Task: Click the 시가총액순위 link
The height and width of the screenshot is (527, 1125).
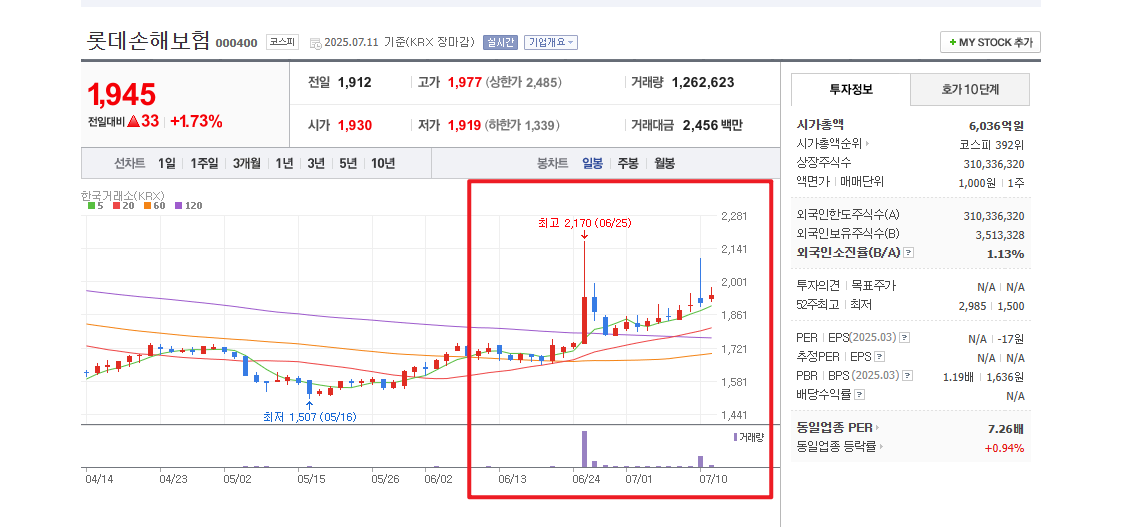Action: click(x=829, y=143)
